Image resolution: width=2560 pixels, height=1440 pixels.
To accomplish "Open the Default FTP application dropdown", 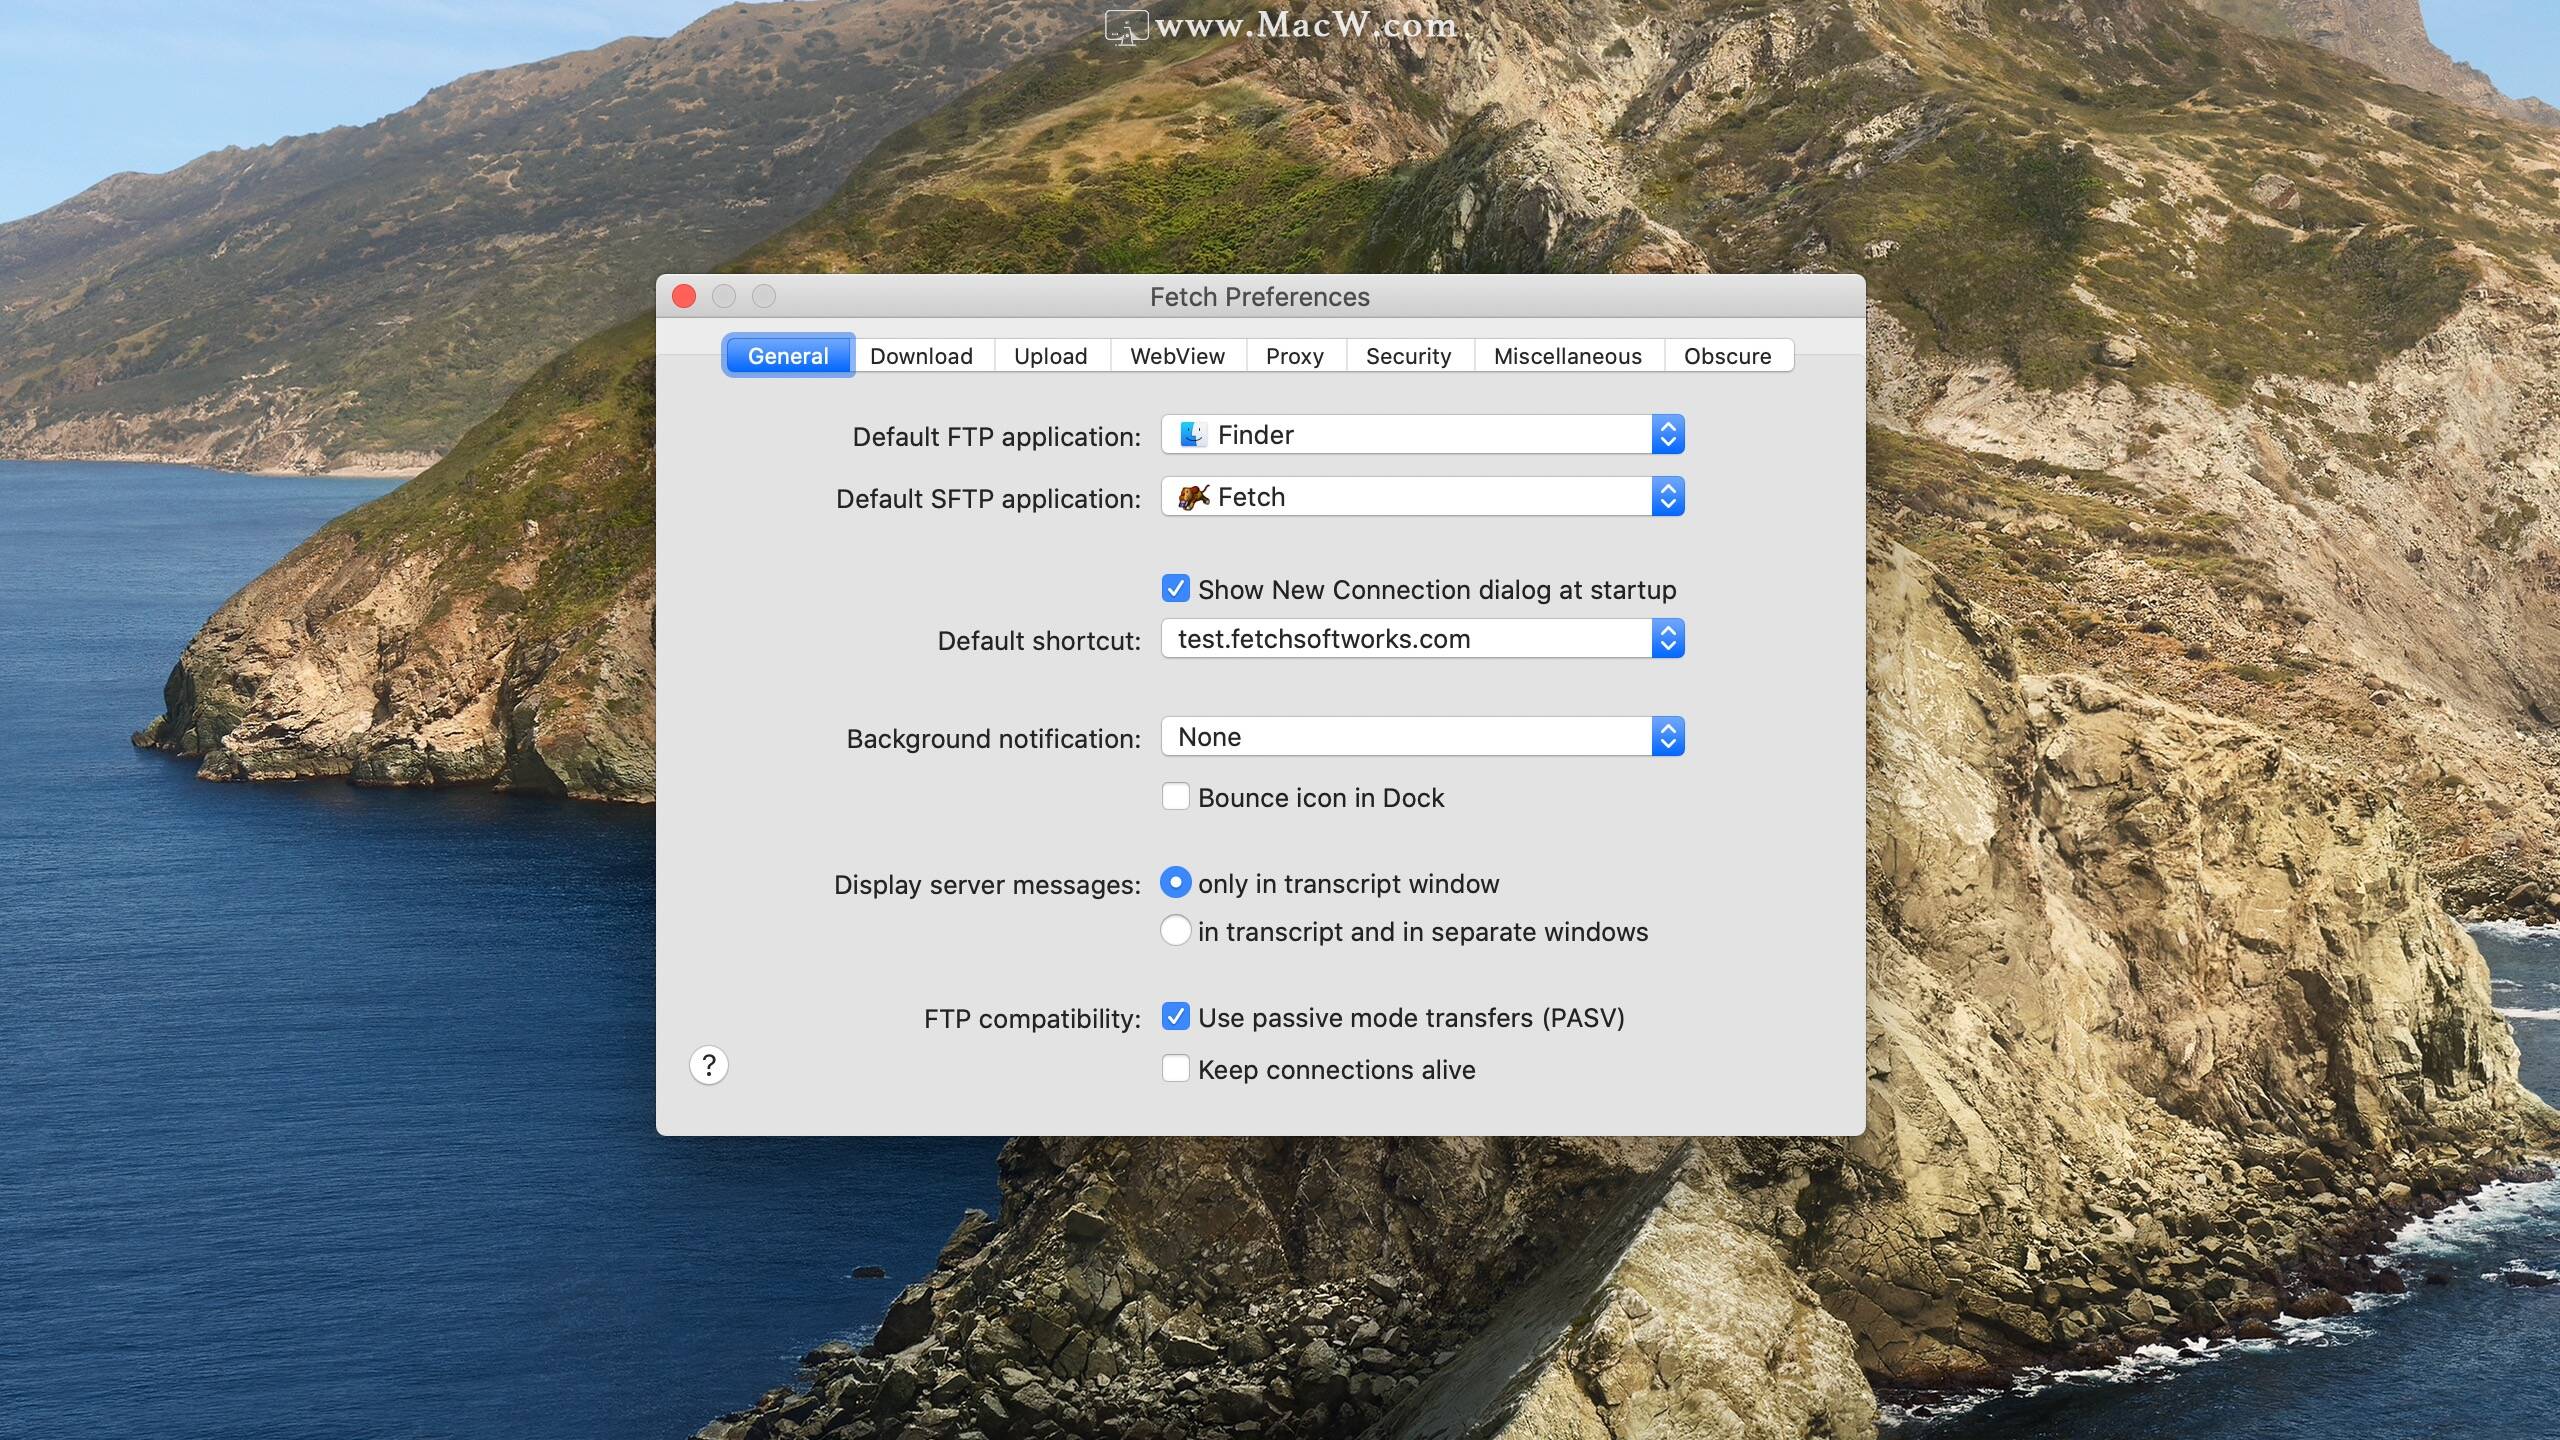I will coord(1422,435).
